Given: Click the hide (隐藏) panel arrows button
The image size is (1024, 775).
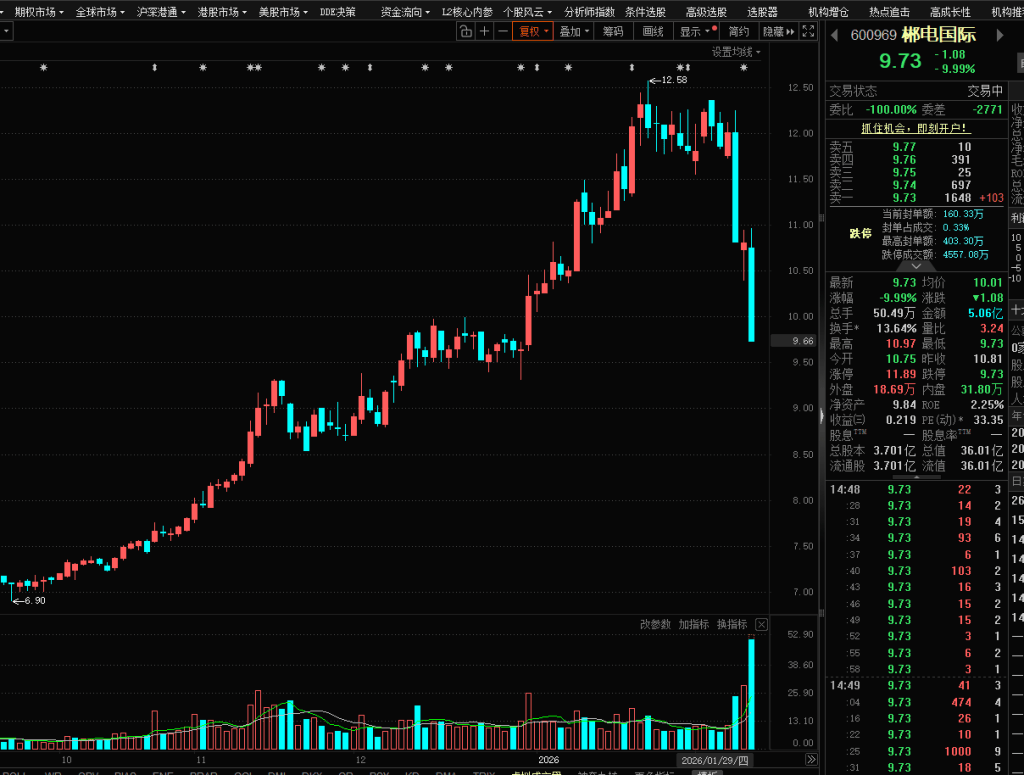Looking at the screenshot, I should [780, 32].
